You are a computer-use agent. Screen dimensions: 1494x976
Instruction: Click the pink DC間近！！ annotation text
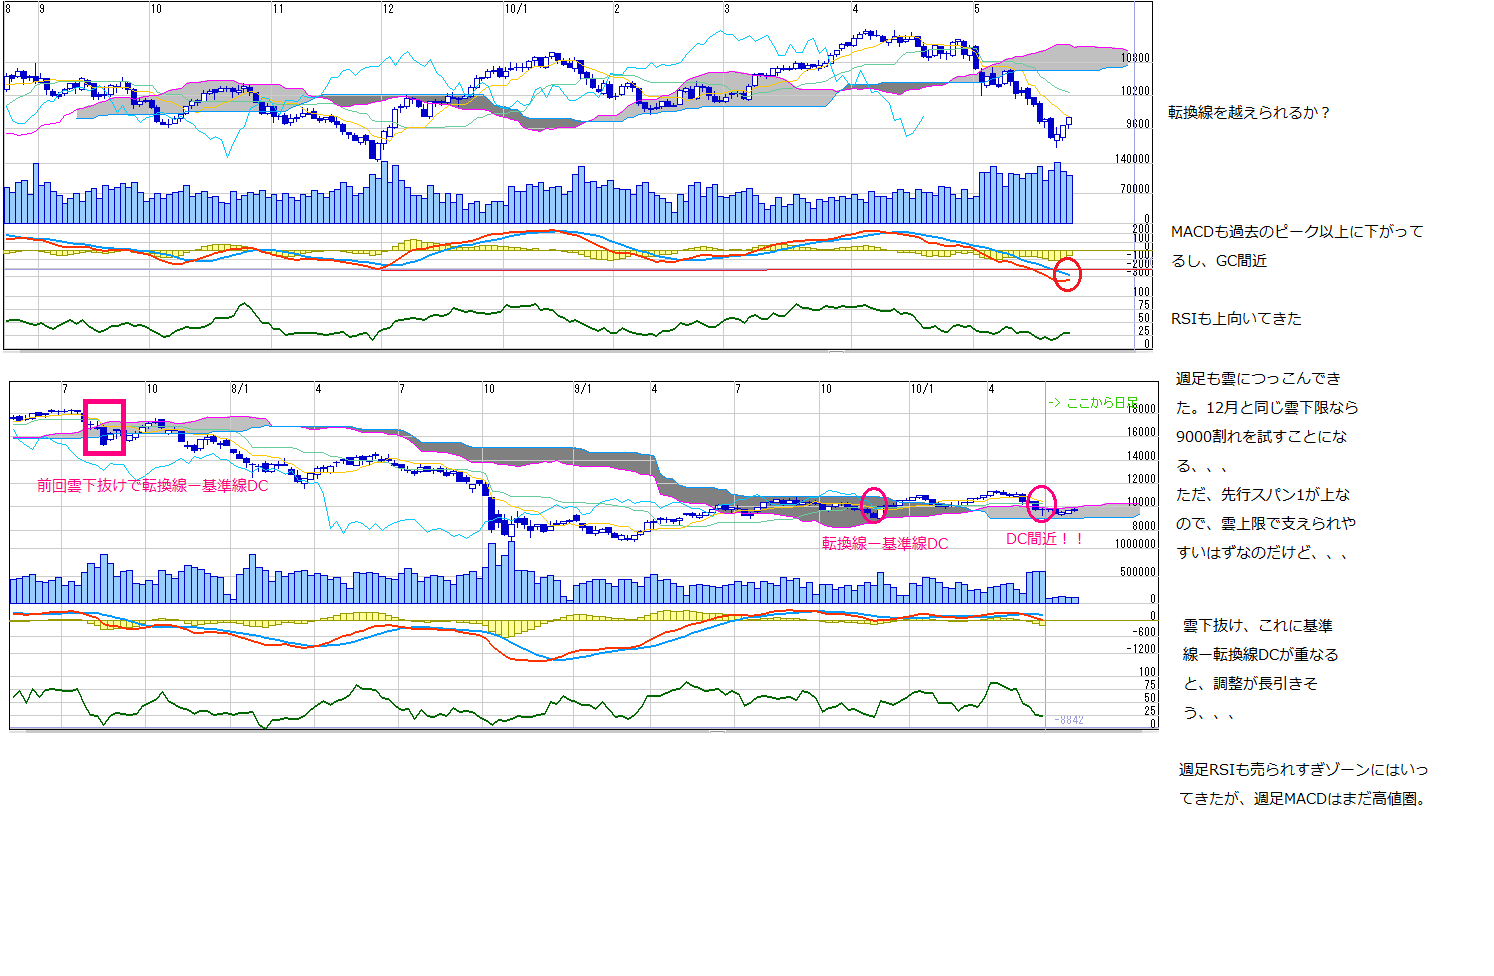tap(1044, 538)
